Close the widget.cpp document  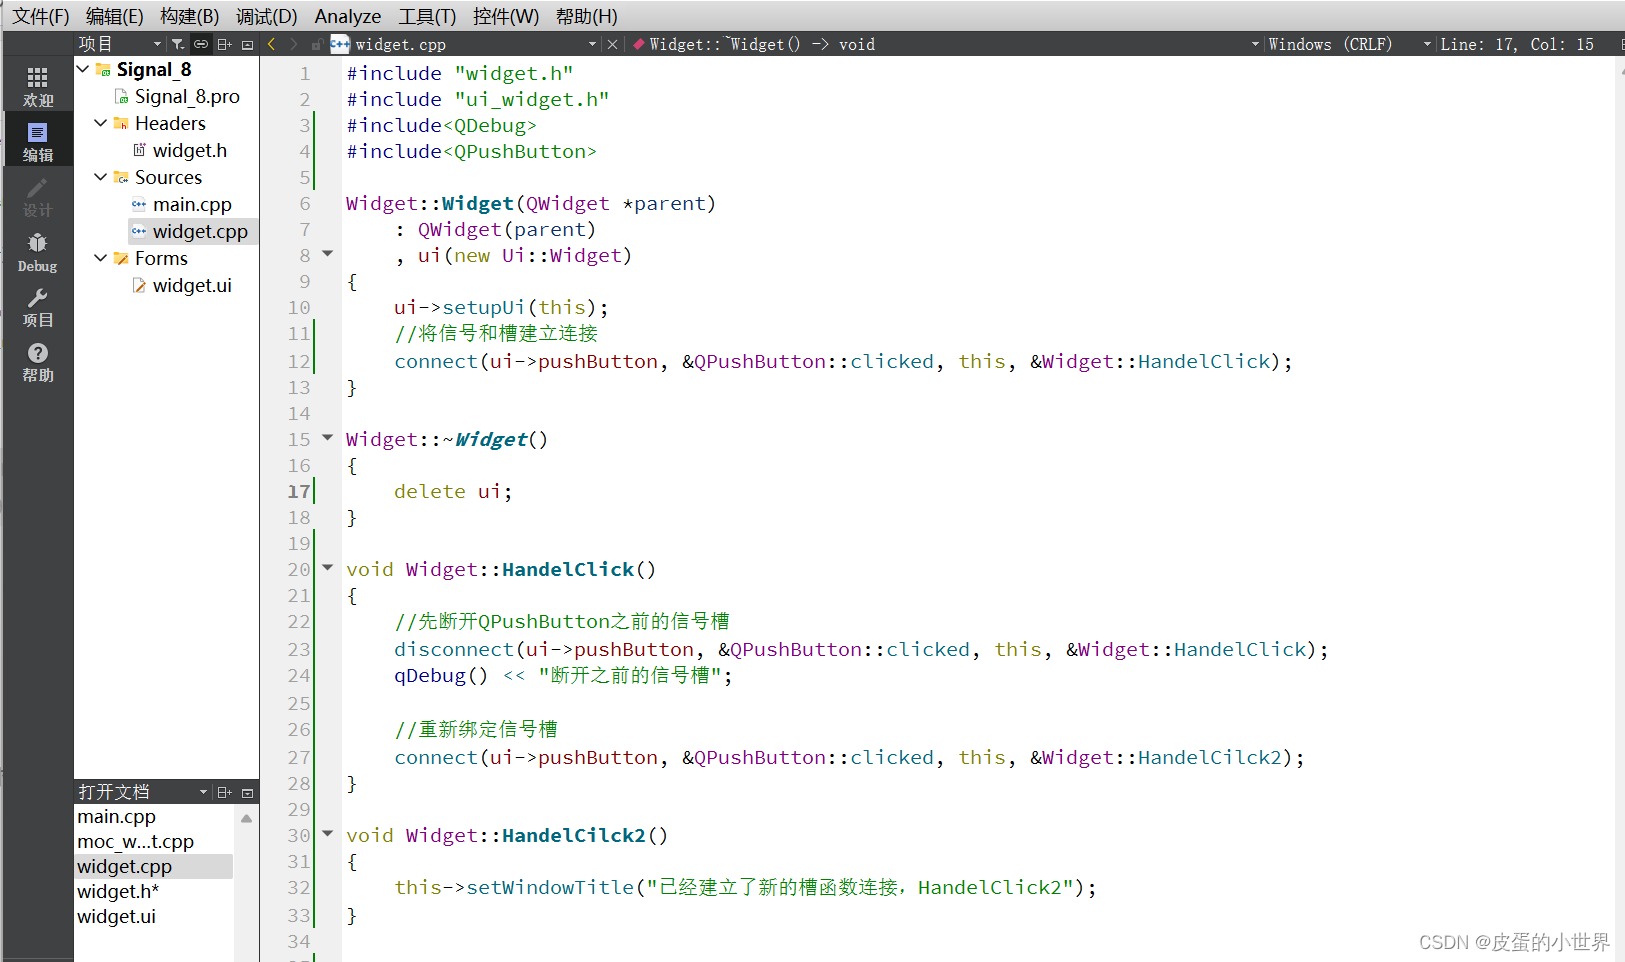613,44
